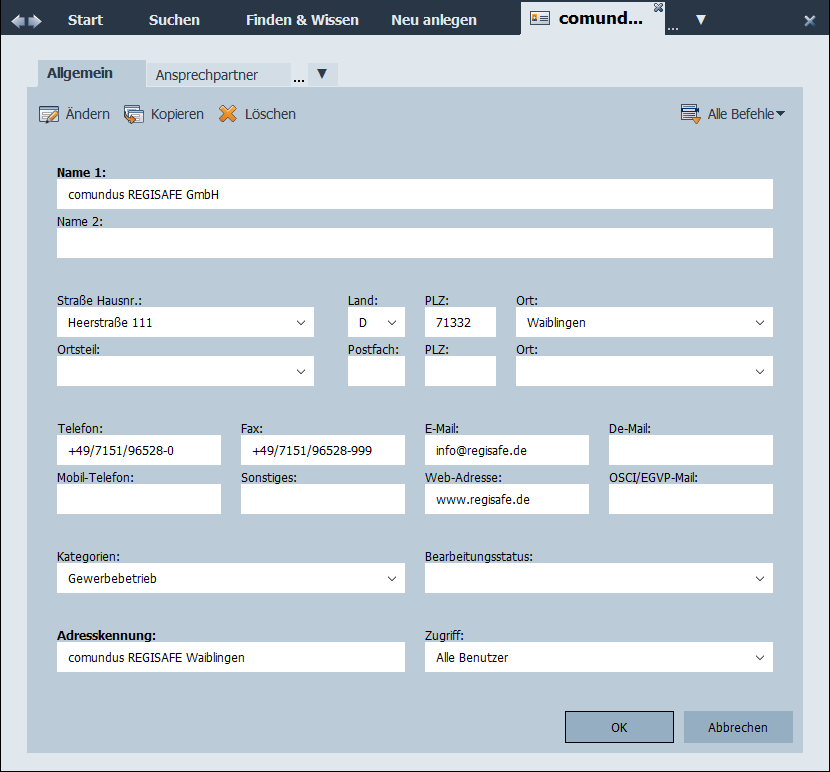Open the Land country dropdown

click(391, 322)
